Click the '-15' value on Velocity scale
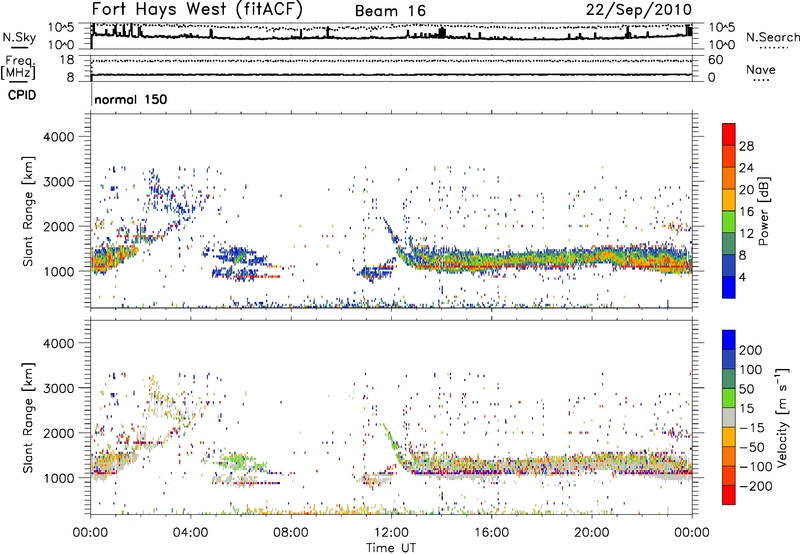This screenshot has height=554, width=800. point(751,428)
